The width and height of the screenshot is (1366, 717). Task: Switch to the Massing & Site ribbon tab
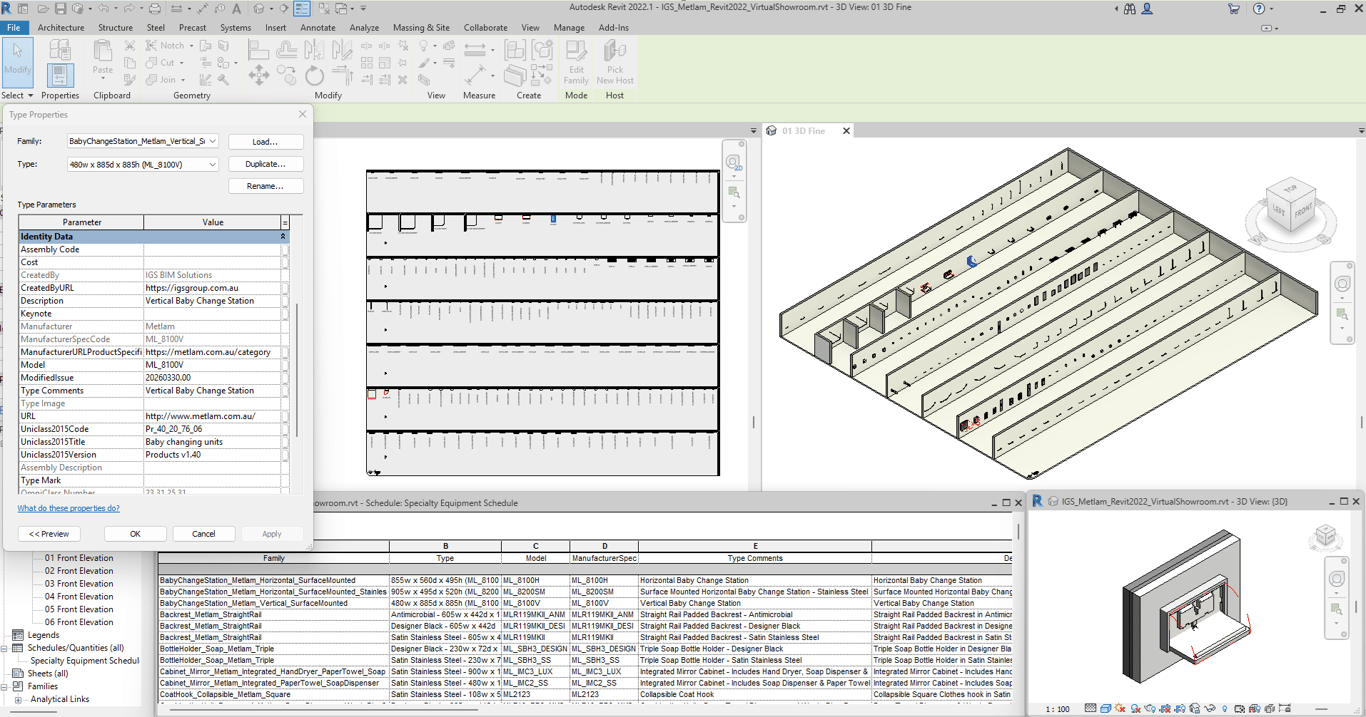pos(421,28)
